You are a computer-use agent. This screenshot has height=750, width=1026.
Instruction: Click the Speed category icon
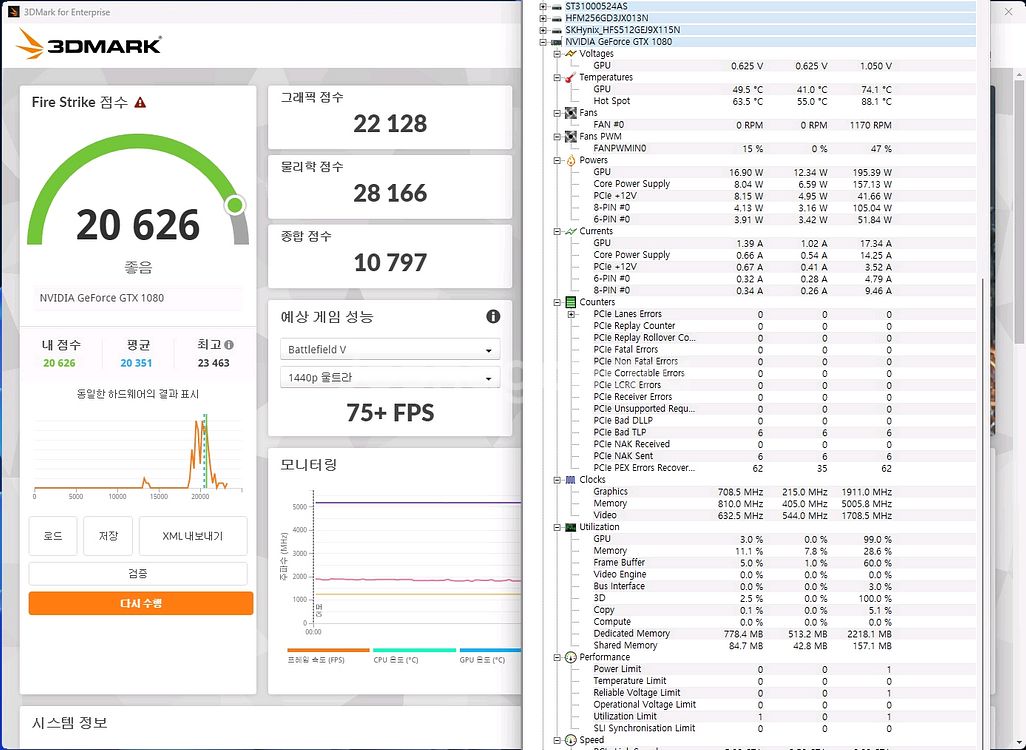point(571,740)
